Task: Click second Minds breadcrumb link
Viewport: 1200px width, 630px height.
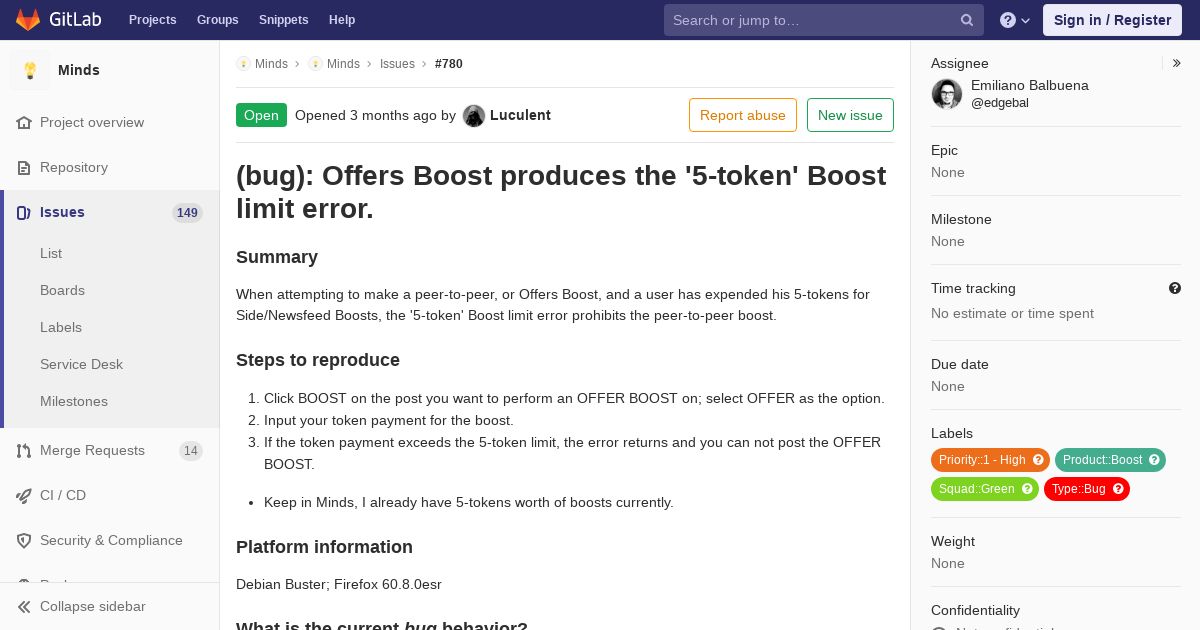Action: [x=343, y=64]
